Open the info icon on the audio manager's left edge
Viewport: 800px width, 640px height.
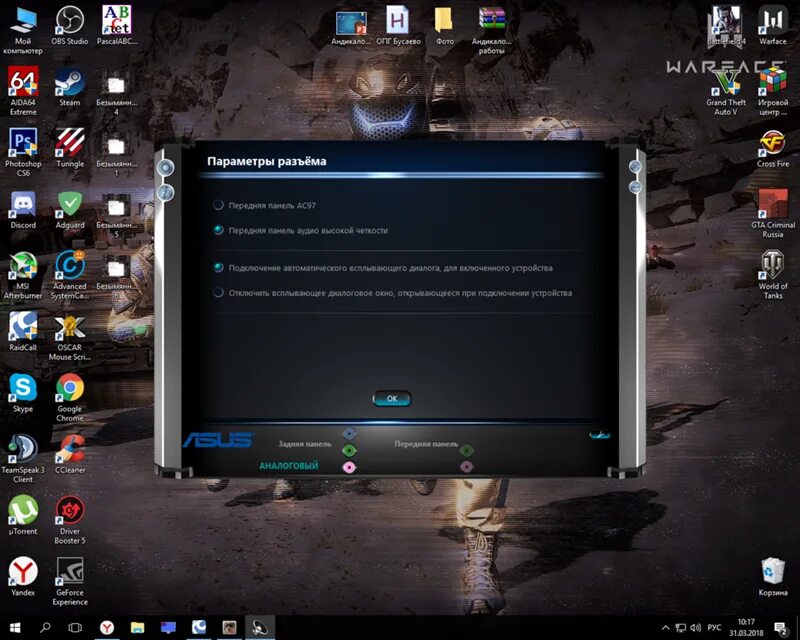[x=166, y=192]
